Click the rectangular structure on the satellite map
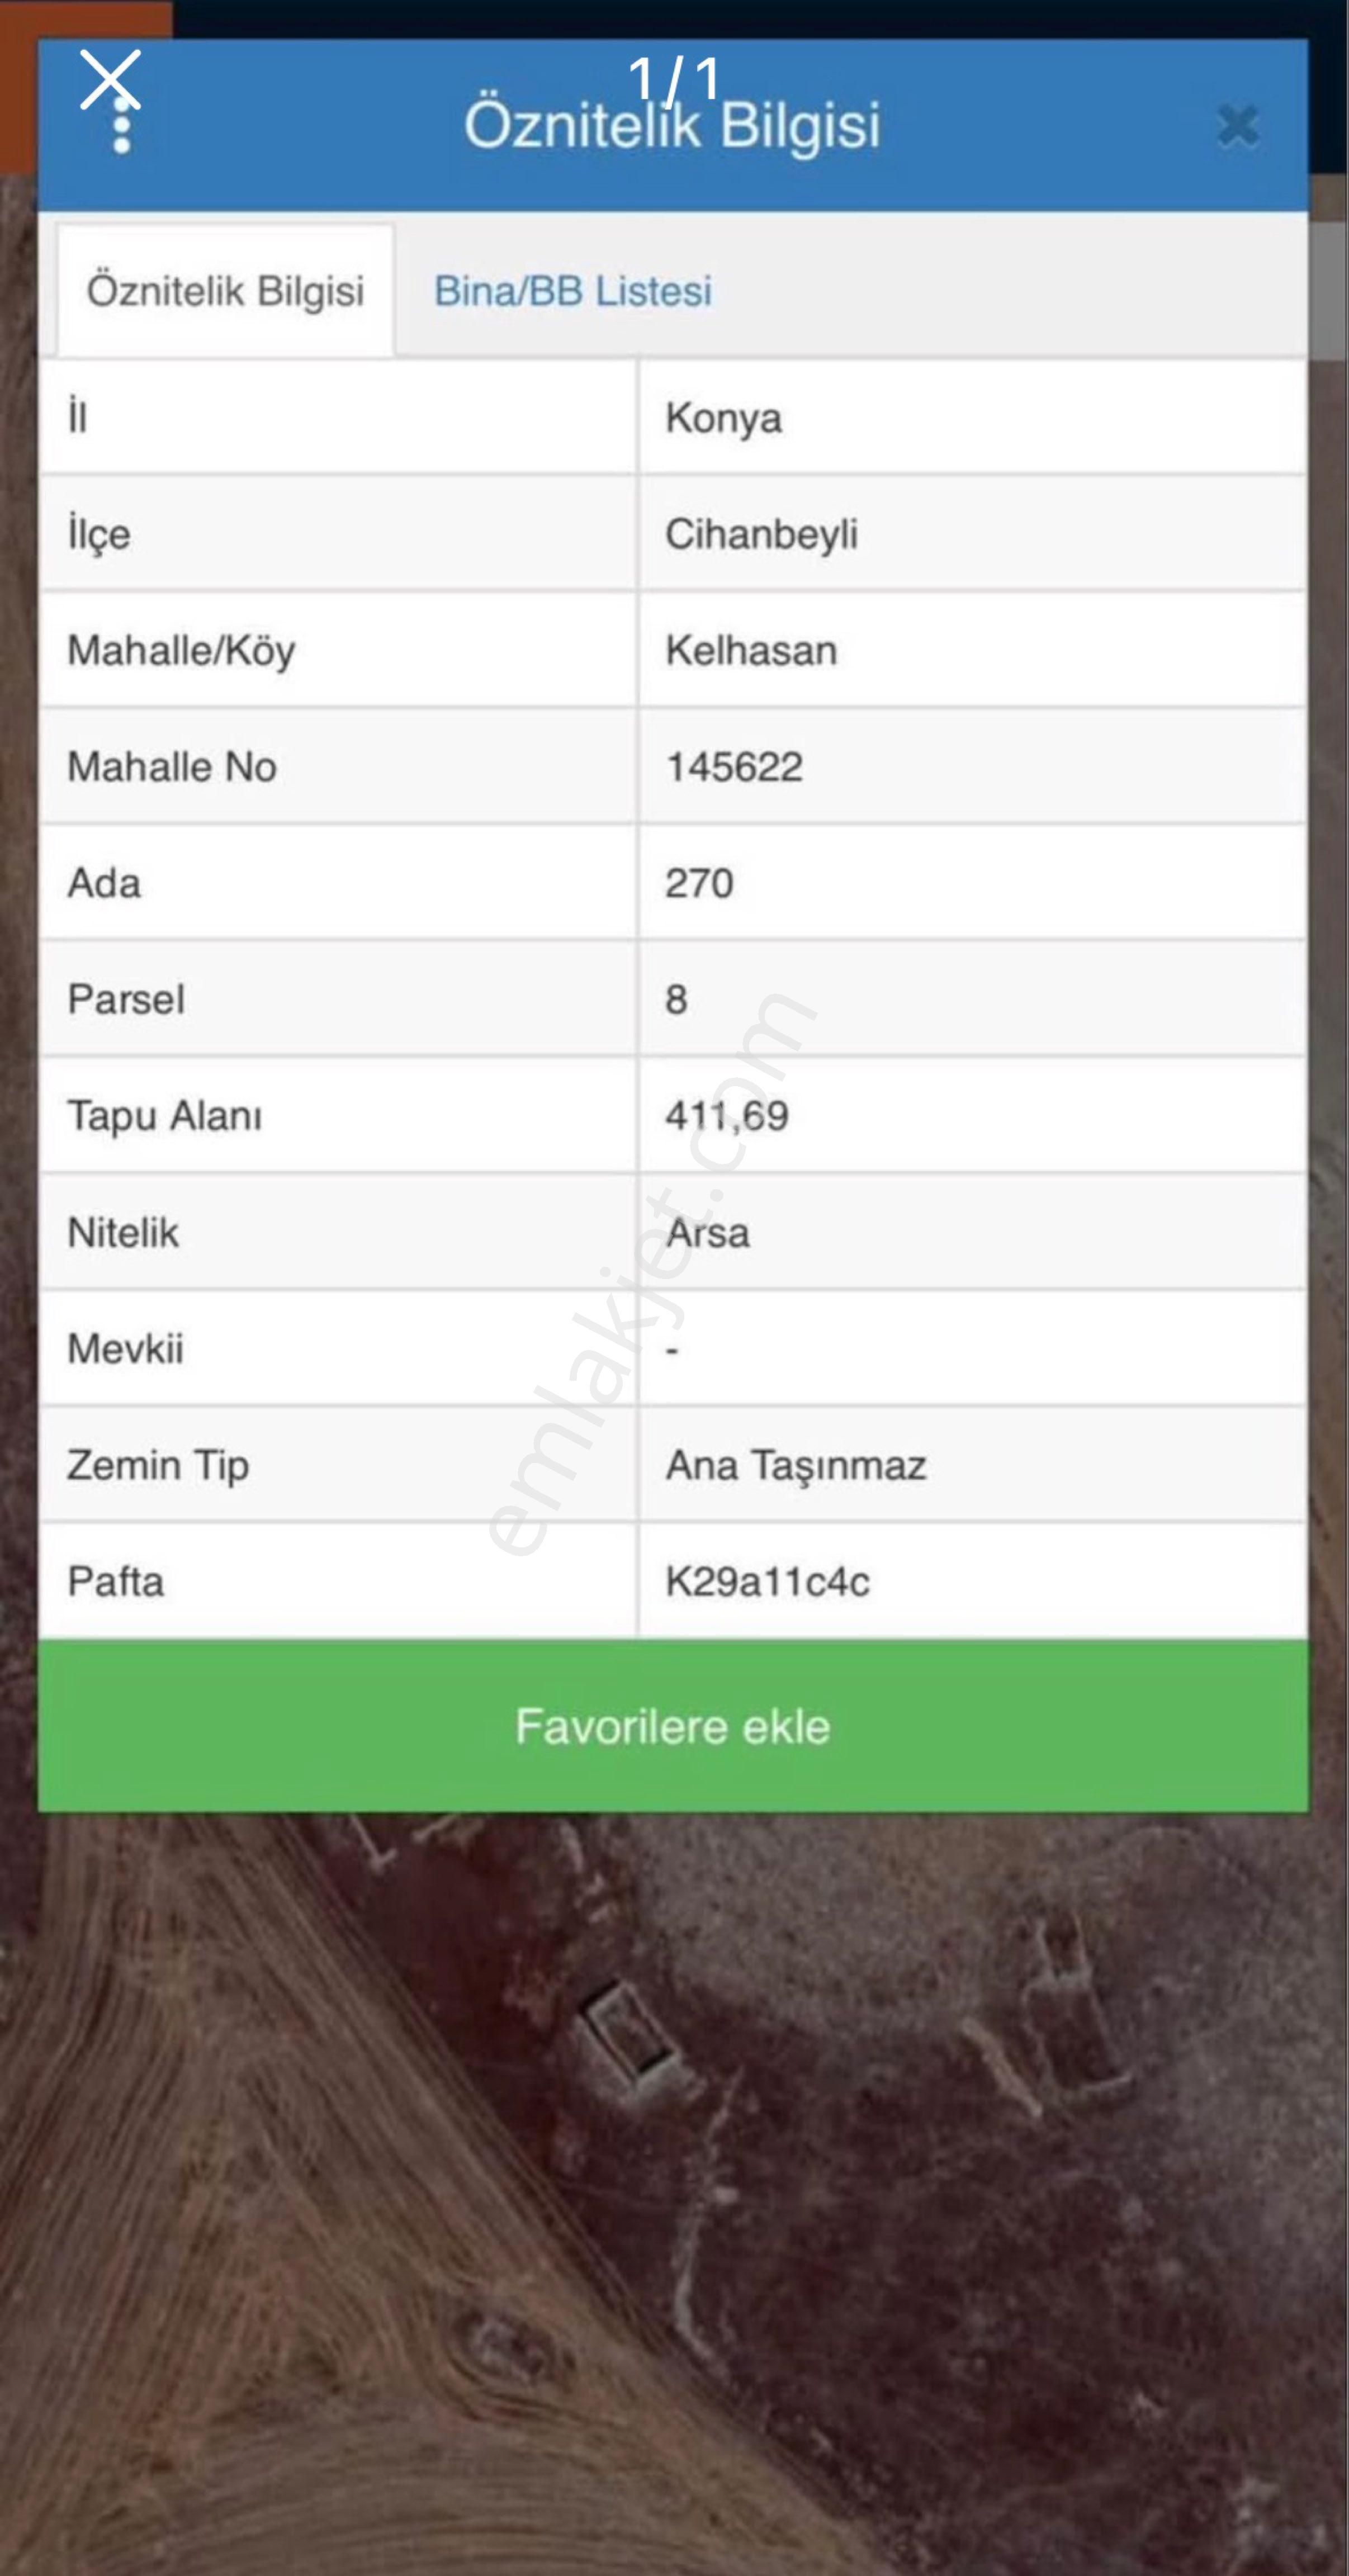The height and width of the screenshot is (2576, 1349). 628,2031
